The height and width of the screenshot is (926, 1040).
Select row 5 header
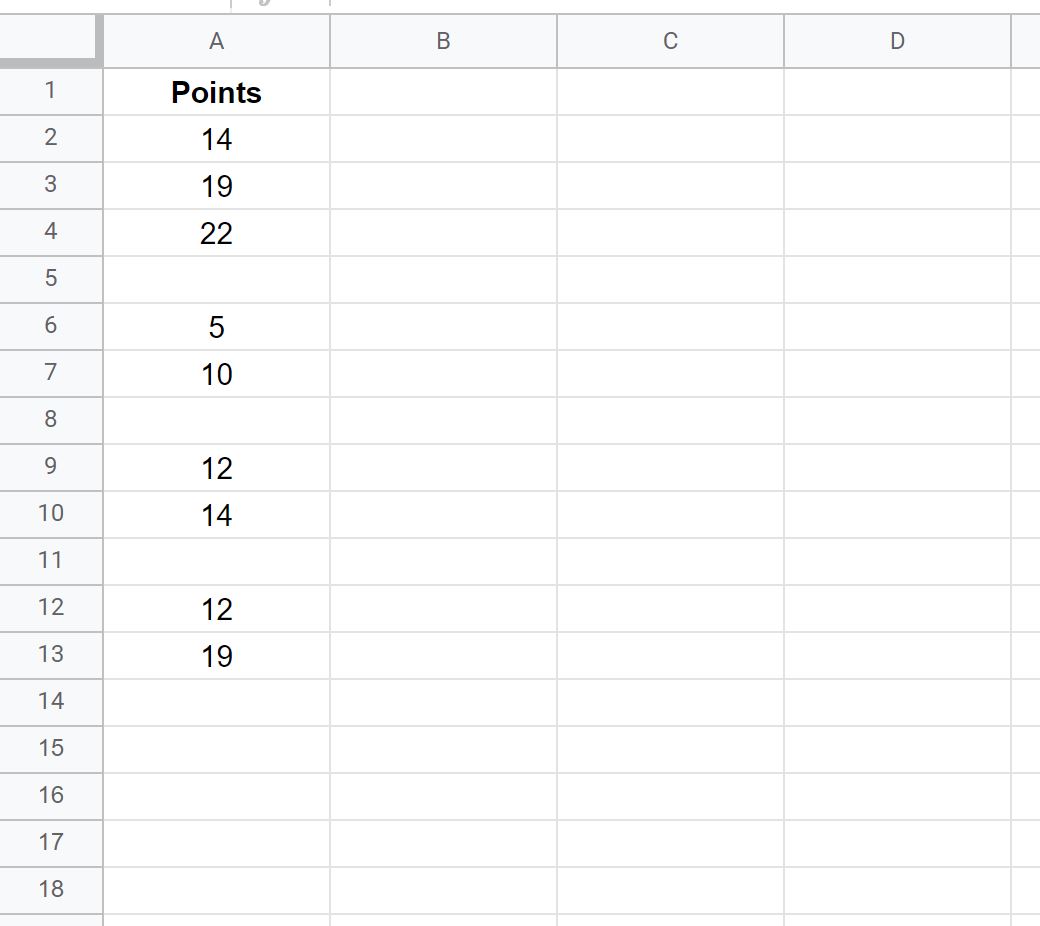50,279
